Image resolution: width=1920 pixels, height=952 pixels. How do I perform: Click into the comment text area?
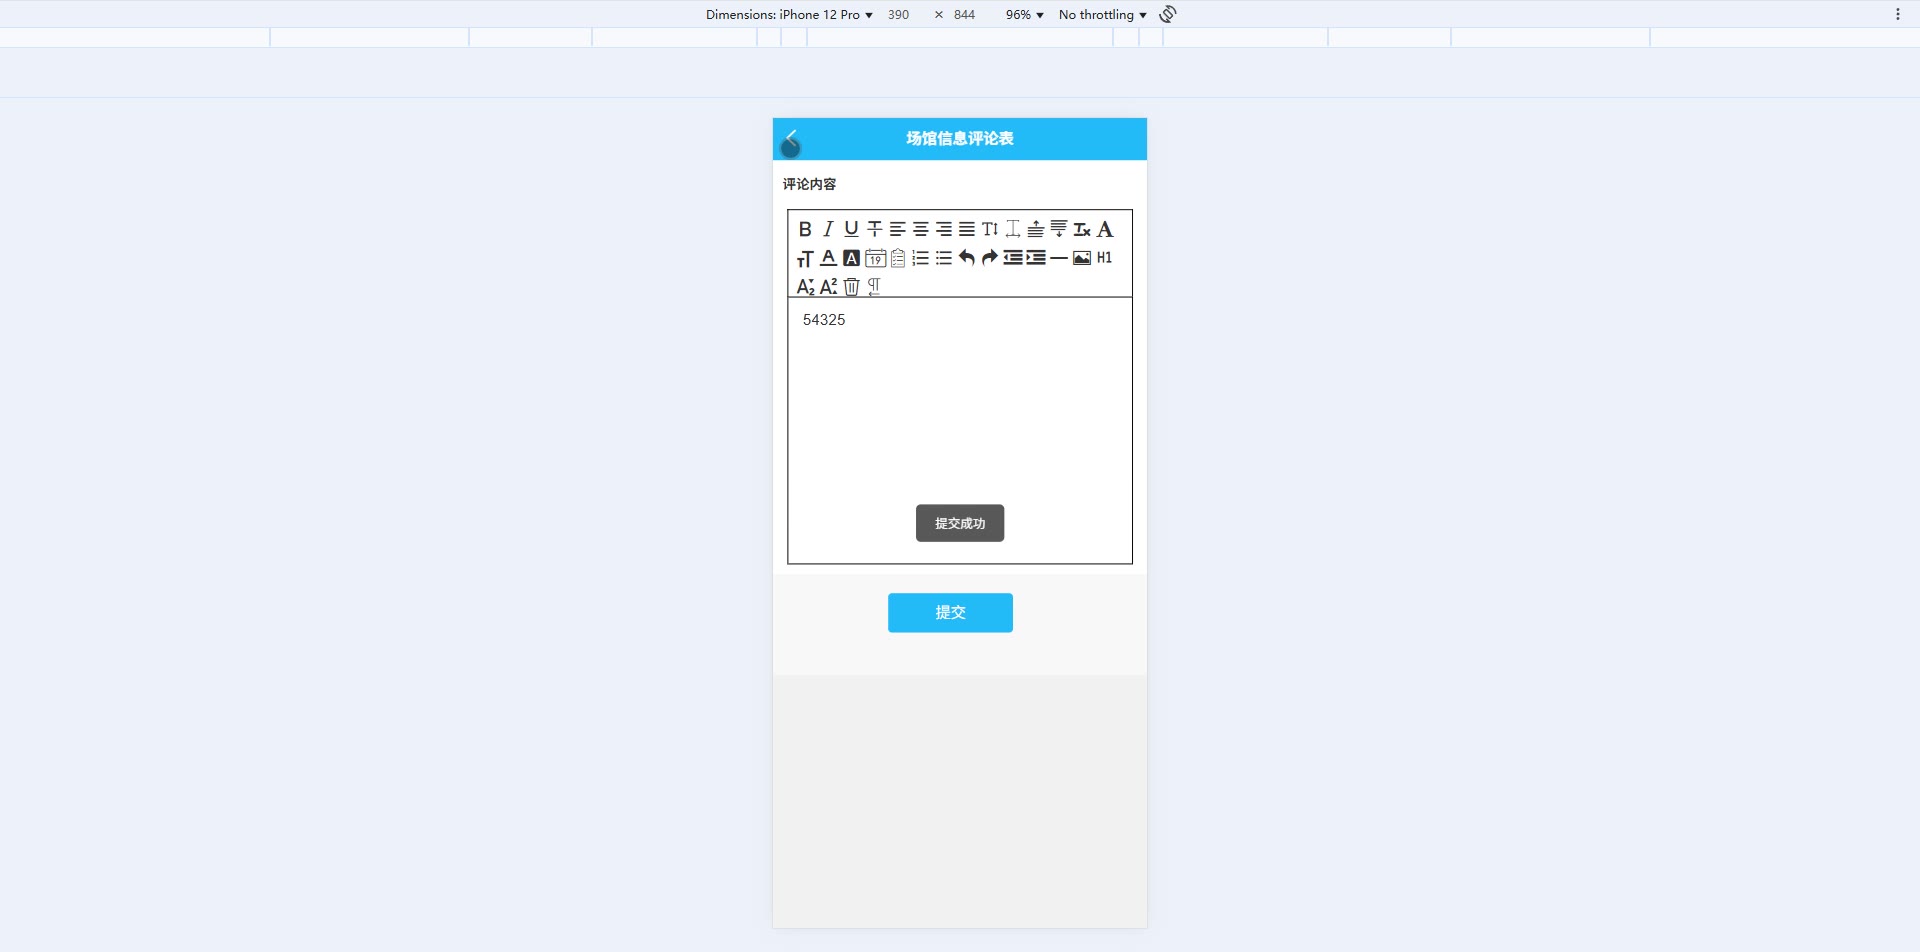tap(960, 430)
